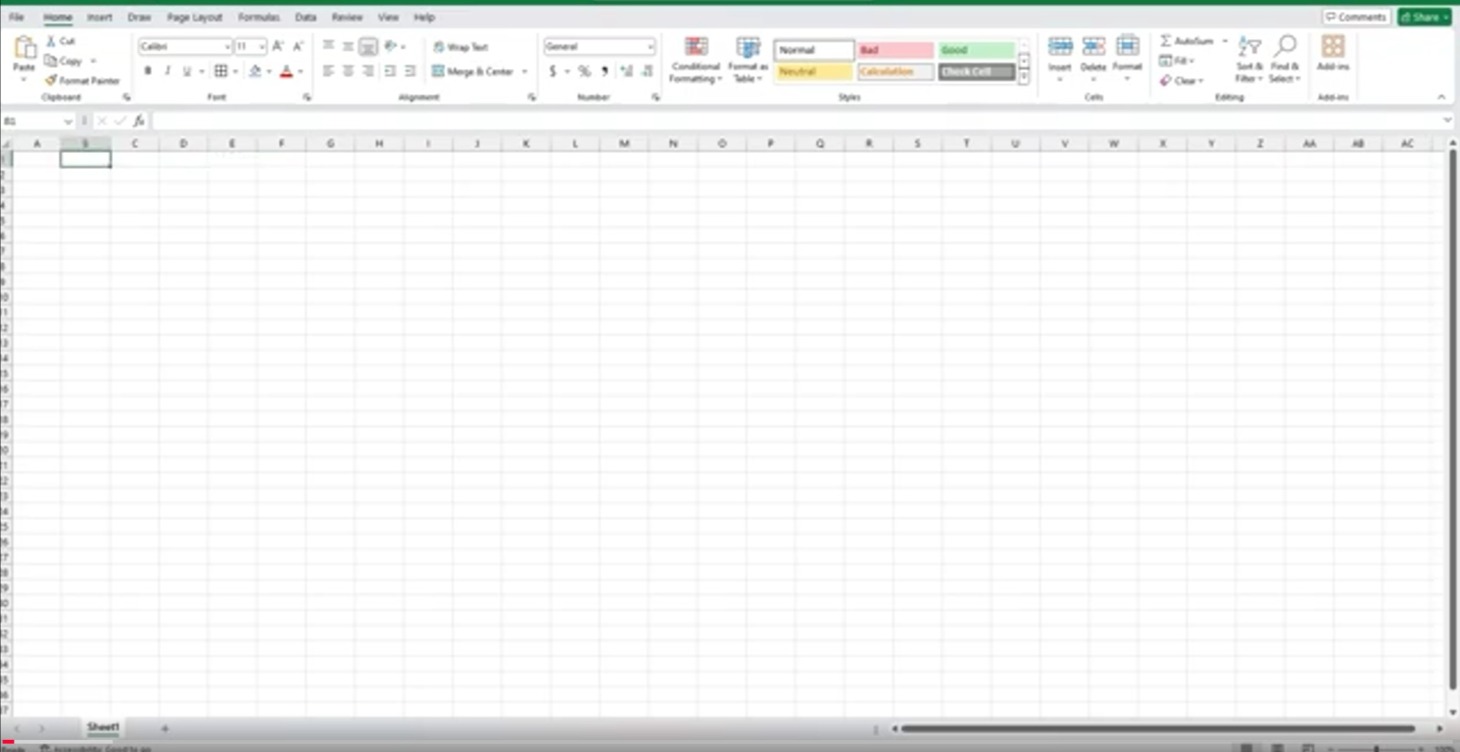The height and width of the screenshot is (752, 1460).
Task: Open the Add-ins button
Action: [1332, 53]
